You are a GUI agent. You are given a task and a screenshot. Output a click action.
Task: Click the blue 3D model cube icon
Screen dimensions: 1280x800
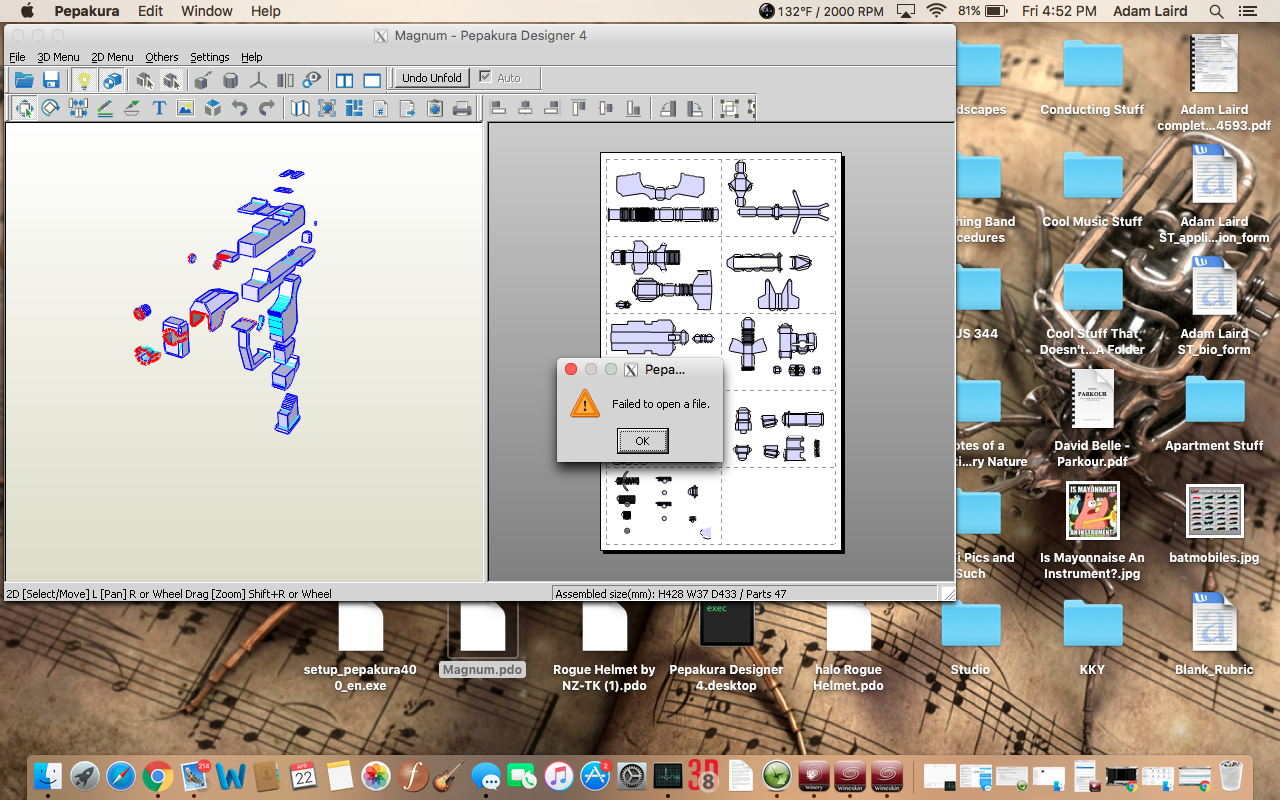tap(212, 108)
